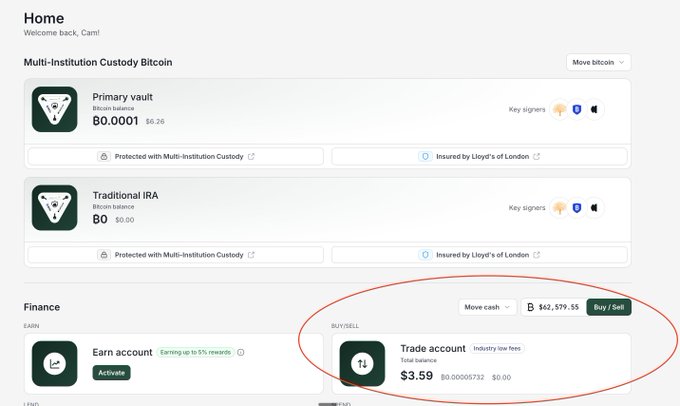Open Traditional IRA Multi-Institution Custody protection link
This screenshot has width=680, height=406.
176,255
